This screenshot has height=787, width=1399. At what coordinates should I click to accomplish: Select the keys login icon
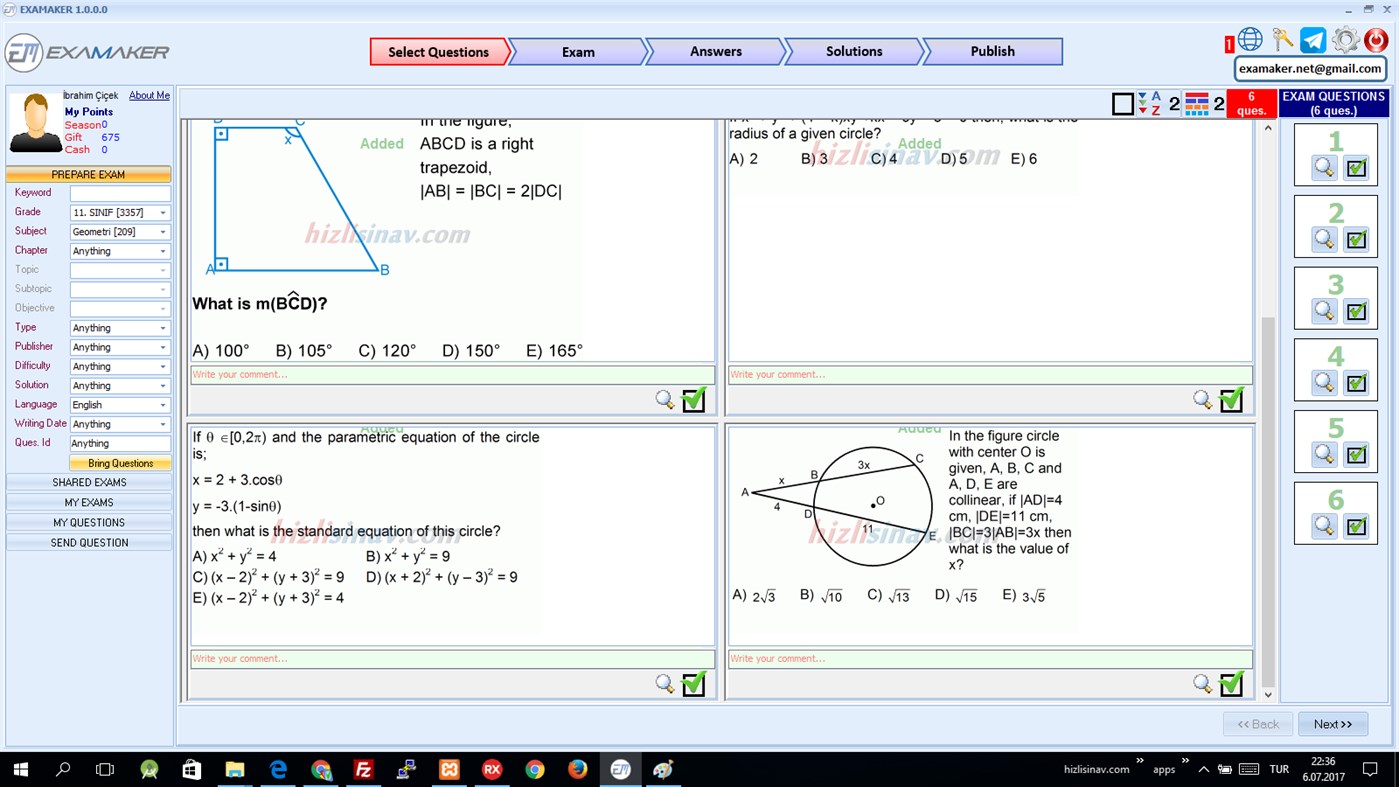coord(1283,38)
